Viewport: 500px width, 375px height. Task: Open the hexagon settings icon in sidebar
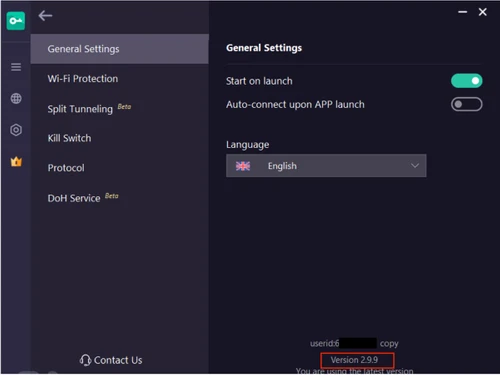(16, 130)
